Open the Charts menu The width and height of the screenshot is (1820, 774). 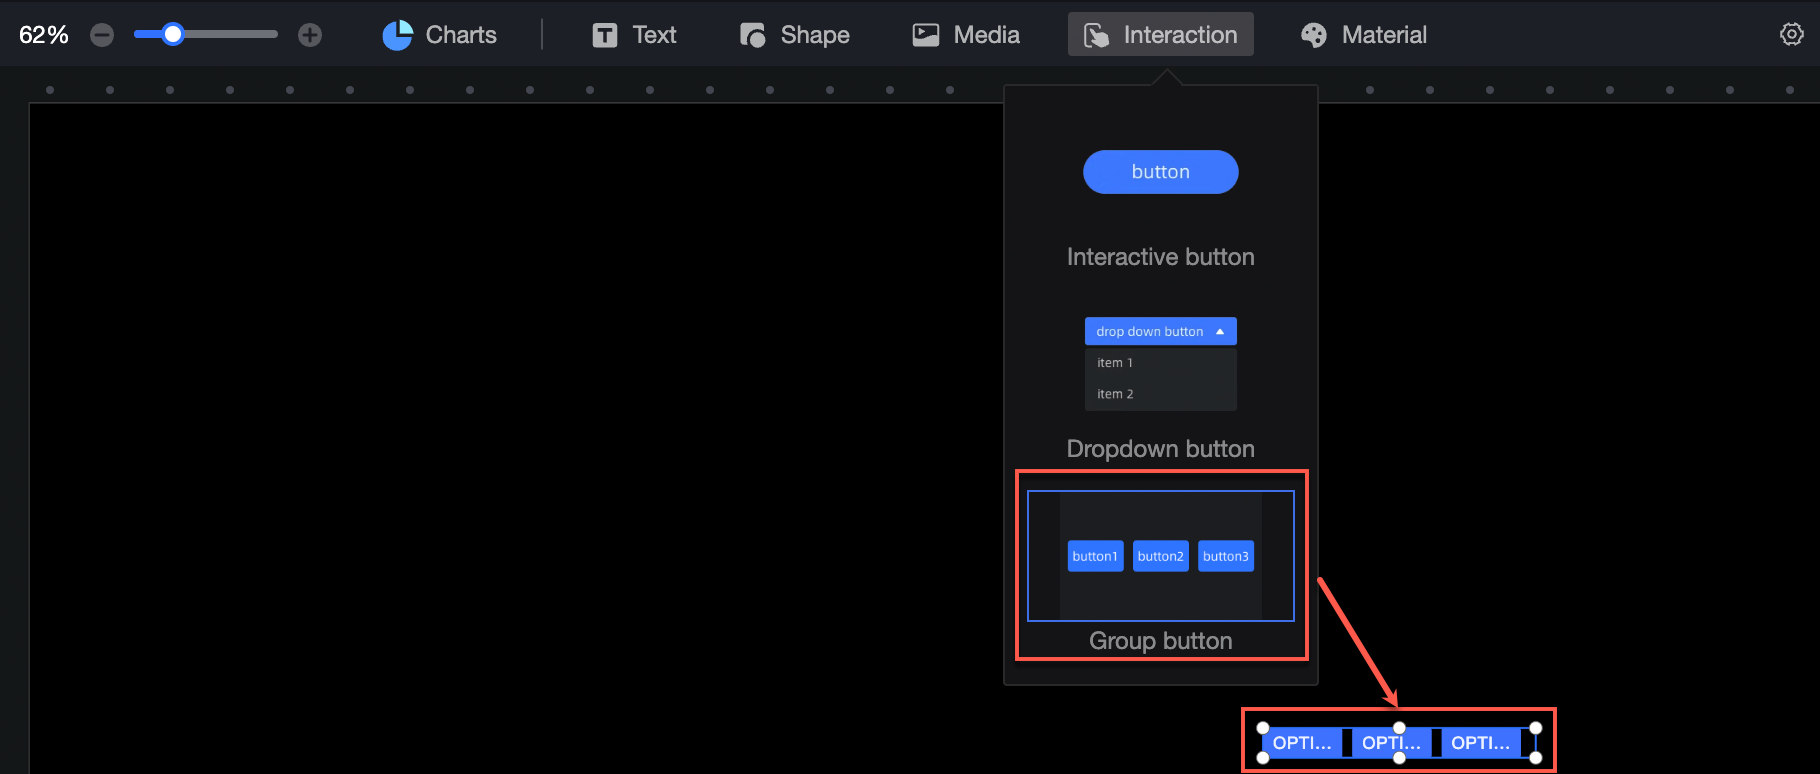[x=439, y=35]
